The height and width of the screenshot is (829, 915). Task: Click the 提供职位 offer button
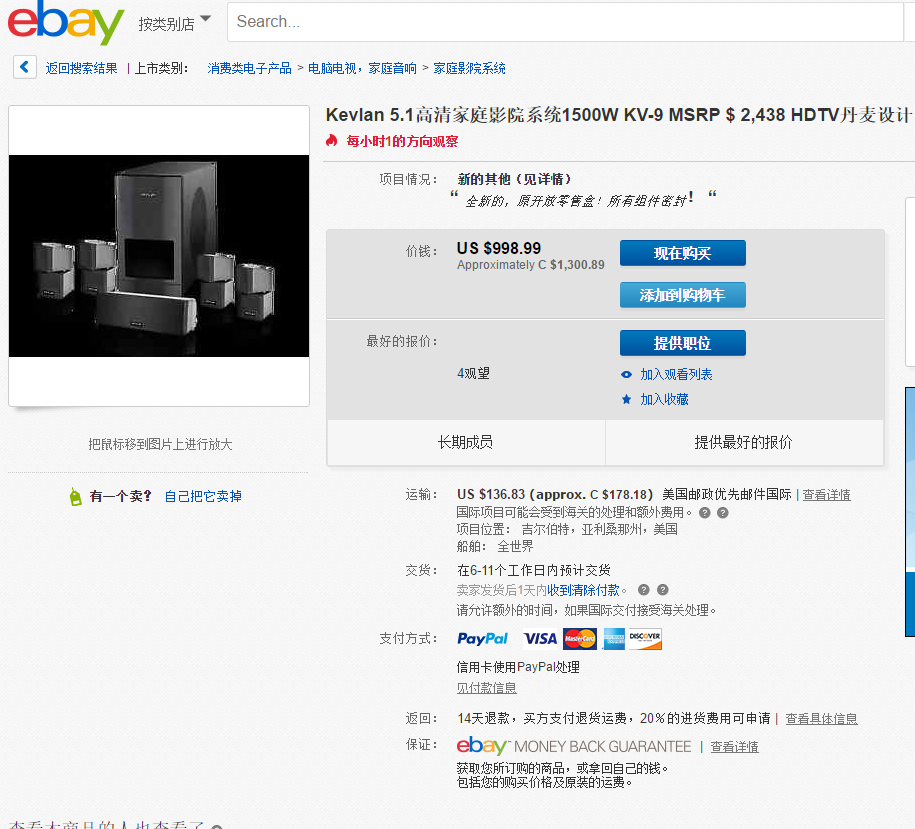click(x=683, y=343)
